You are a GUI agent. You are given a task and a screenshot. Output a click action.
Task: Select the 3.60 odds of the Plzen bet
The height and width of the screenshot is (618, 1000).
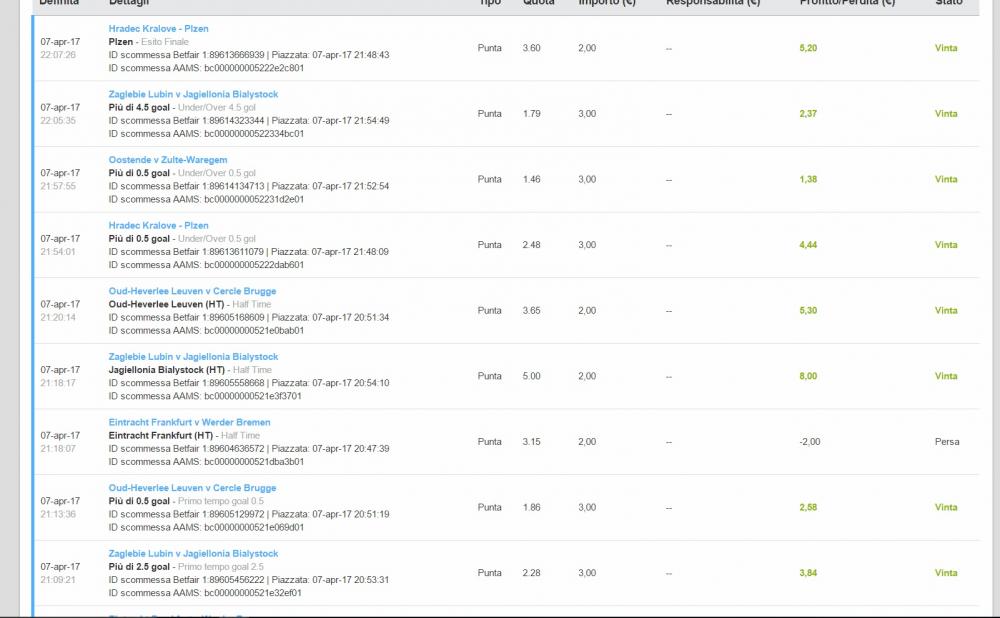tap(531, 48)
